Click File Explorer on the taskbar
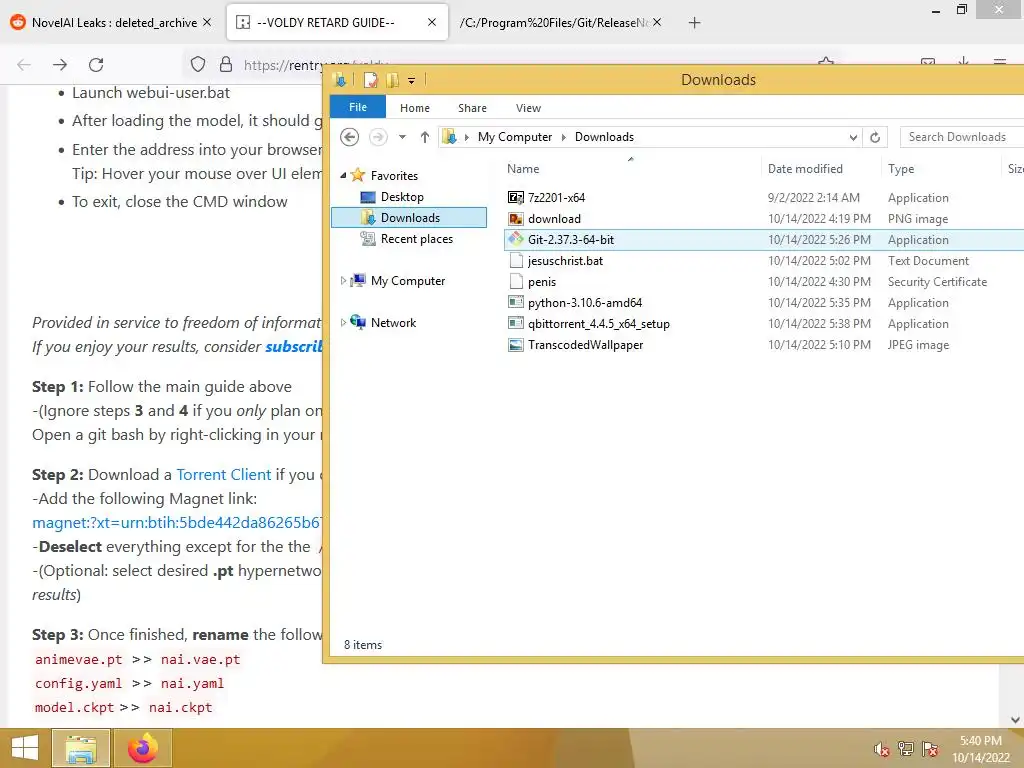This screenshot has width=1024, height=768. 81,748
